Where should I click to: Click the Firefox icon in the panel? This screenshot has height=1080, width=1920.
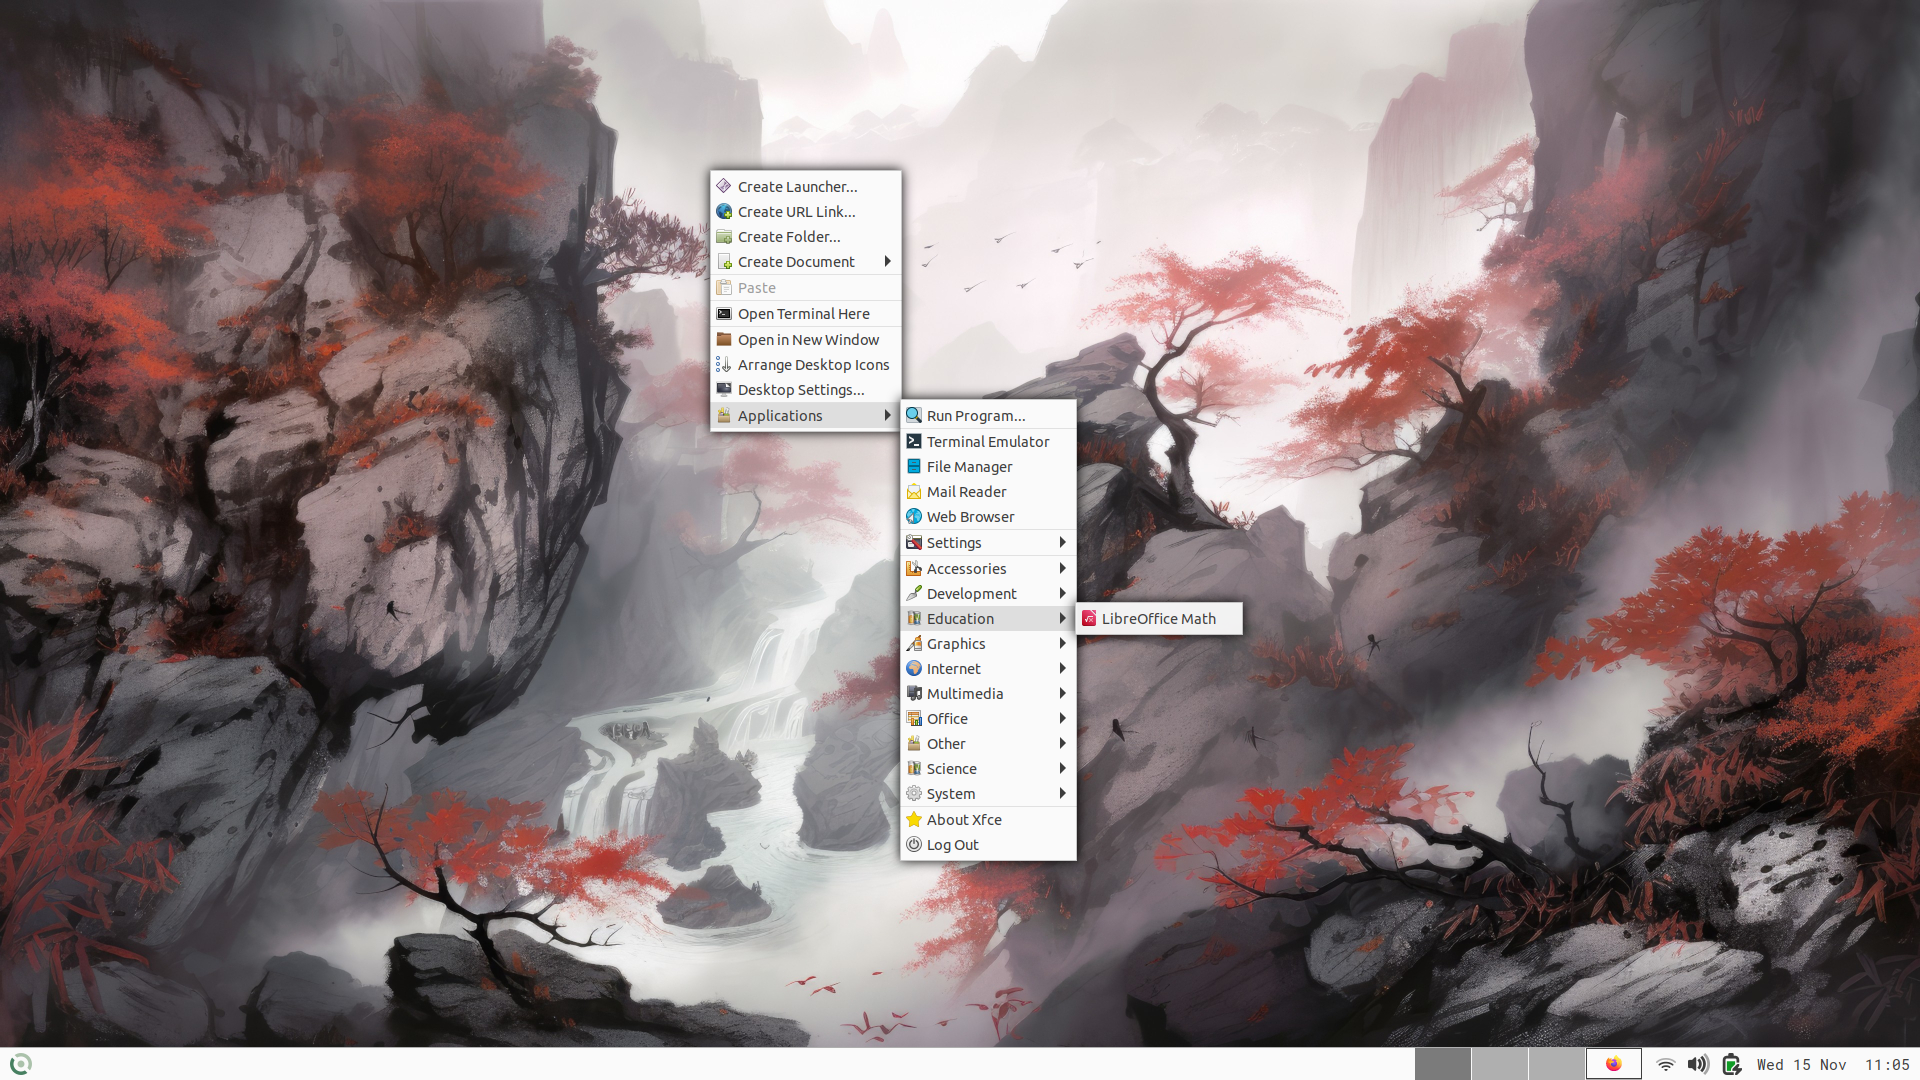tap(1613, 1064)
